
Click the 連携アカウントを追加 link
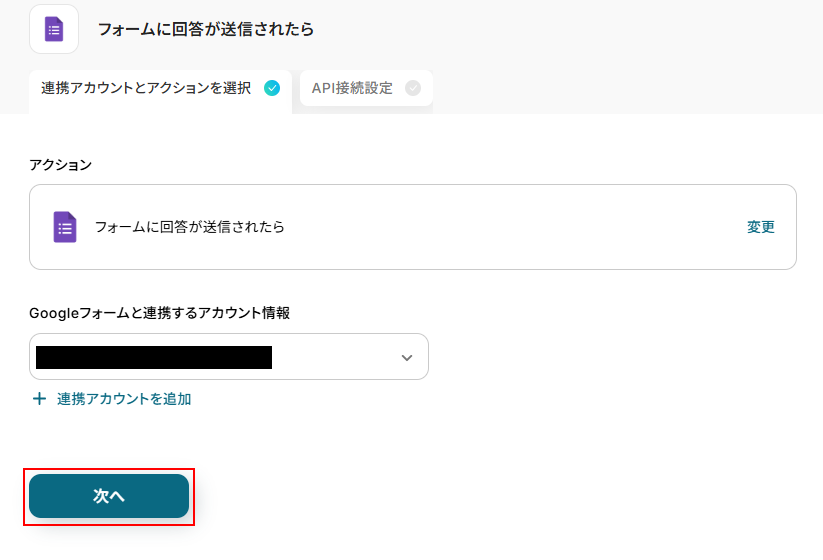point(124,399)
